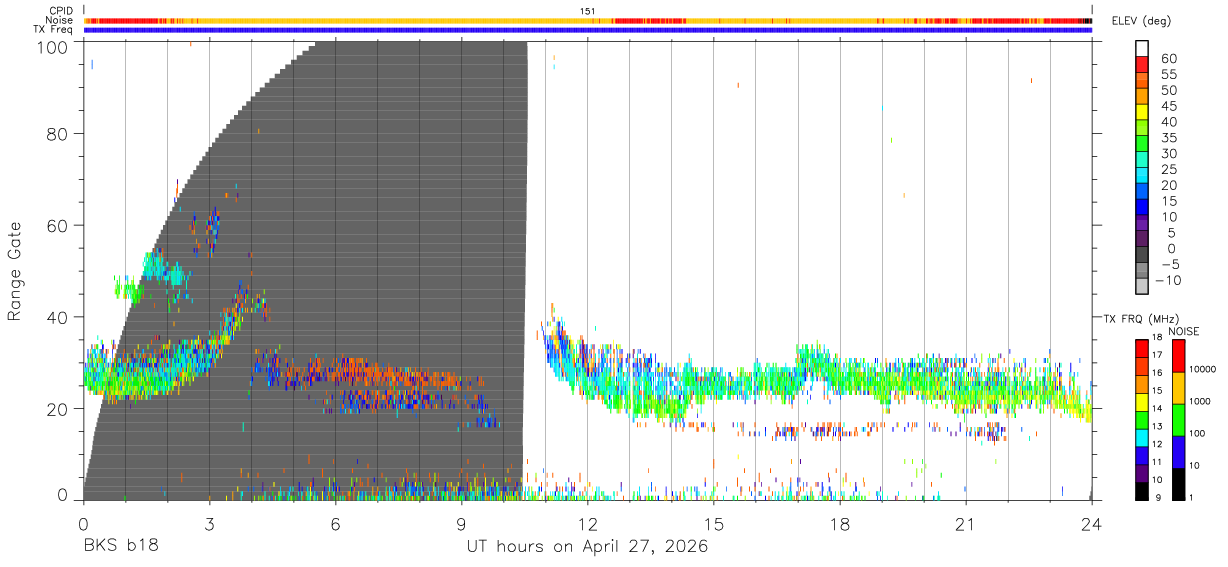This screenshot has width=1228, height=567.
Task: Click UT hours axis tick 24
Action: (x=1092, y=523)
